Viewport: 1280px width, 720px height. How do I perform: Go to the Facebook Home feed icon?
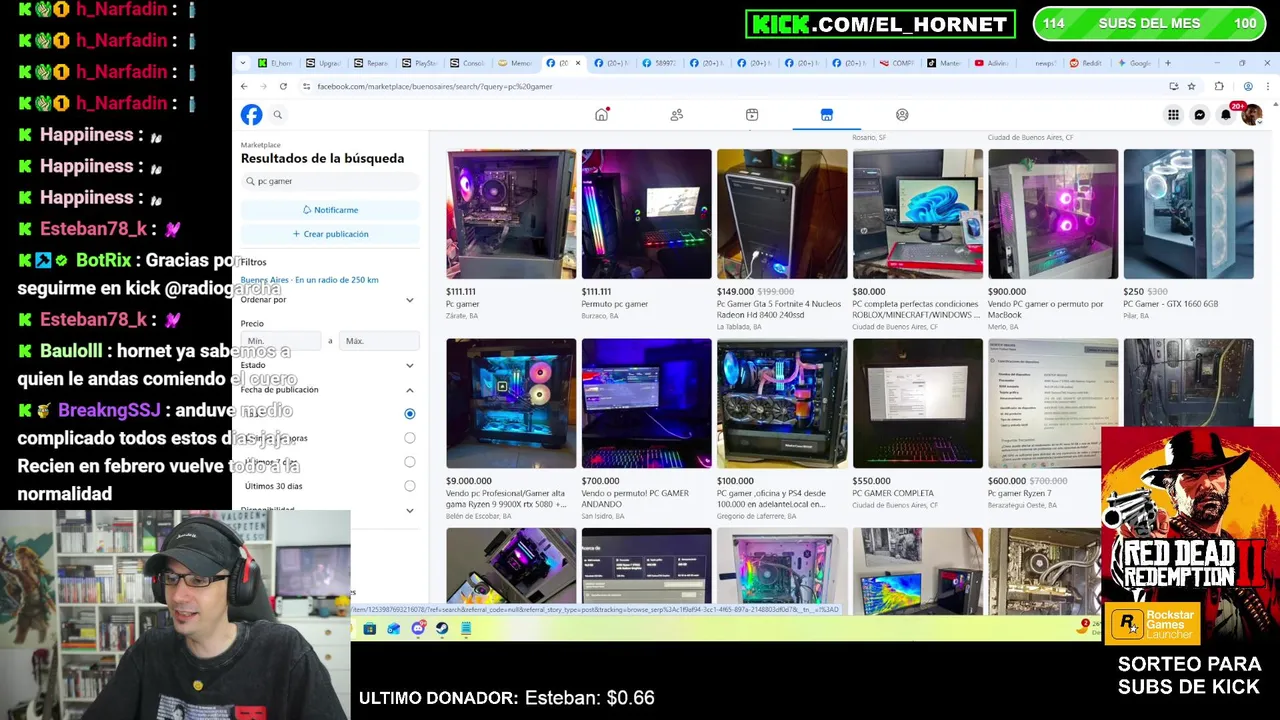tap(601, 115)
